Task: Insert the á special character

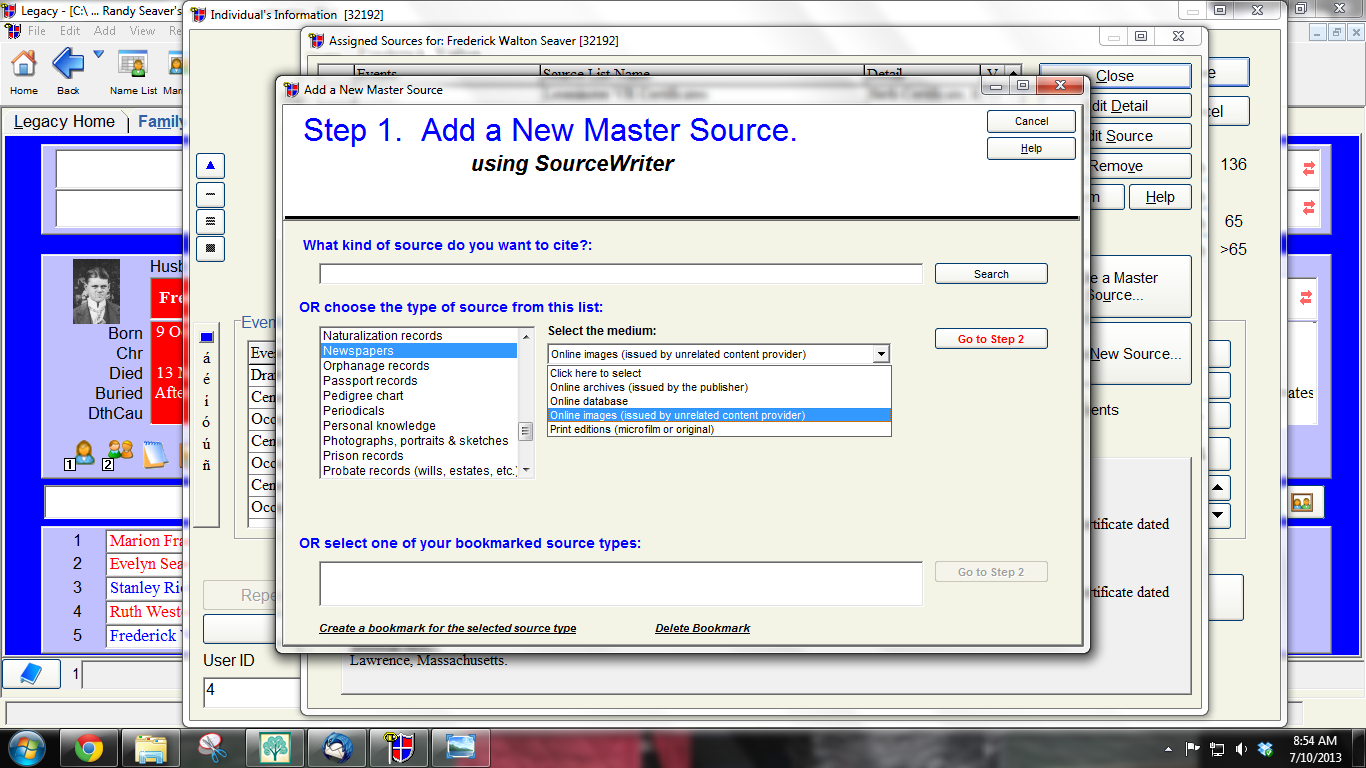Action: coord(207,358)
